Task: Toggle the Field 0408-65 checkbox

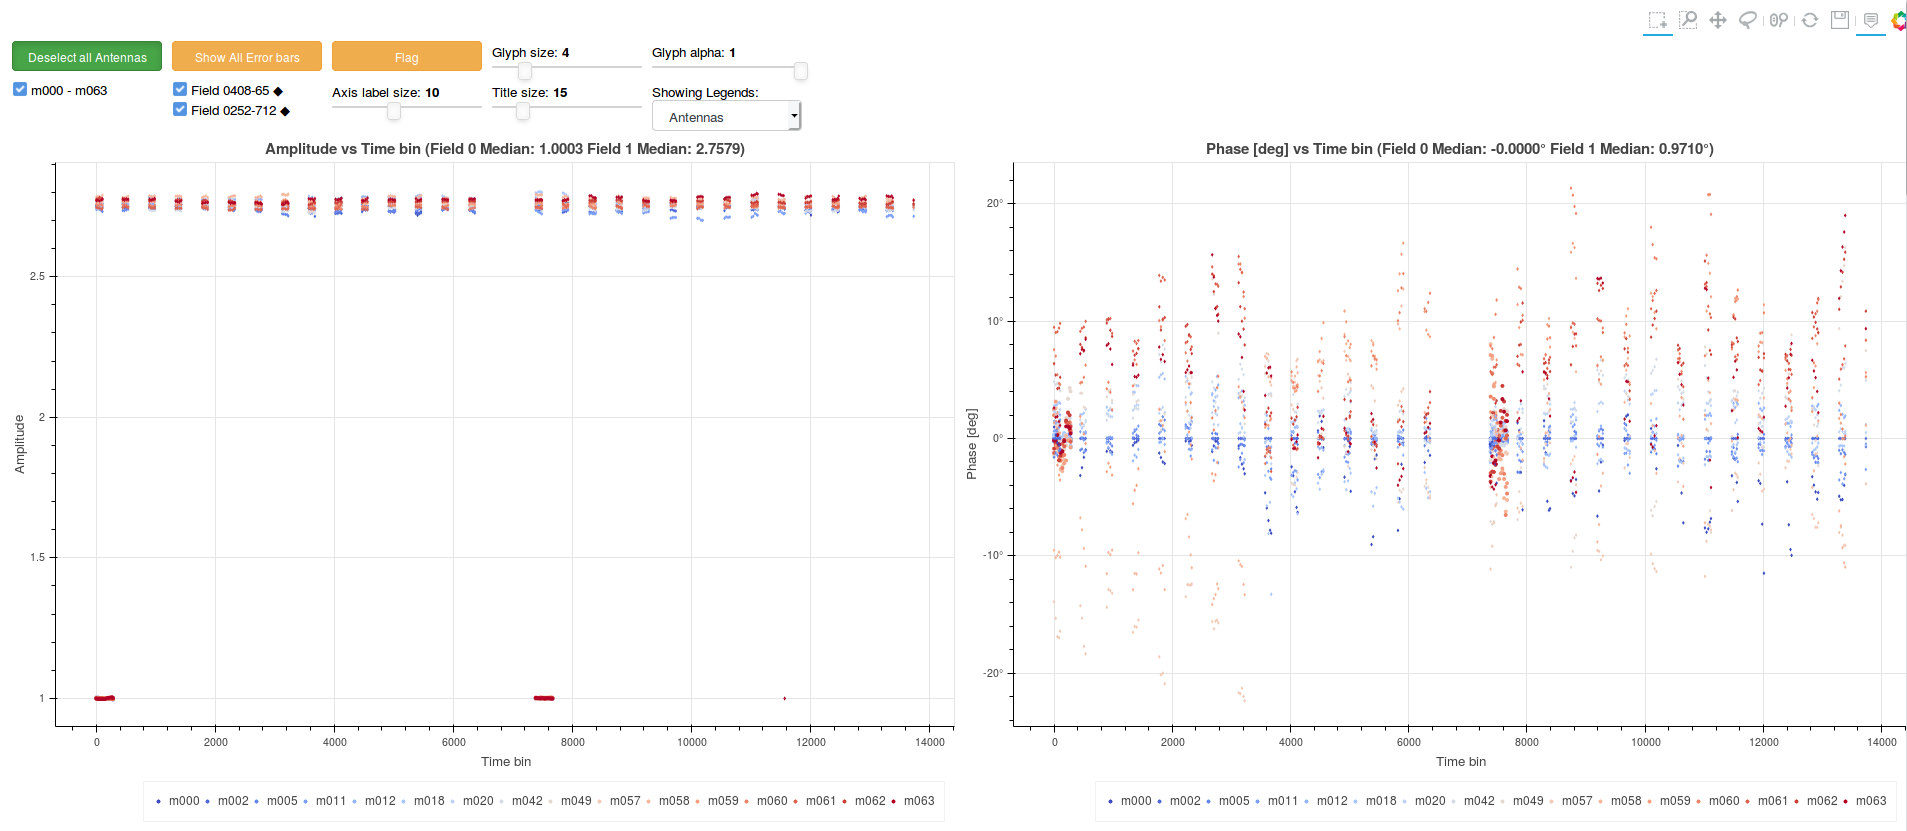Action: (x=180, y=89)
